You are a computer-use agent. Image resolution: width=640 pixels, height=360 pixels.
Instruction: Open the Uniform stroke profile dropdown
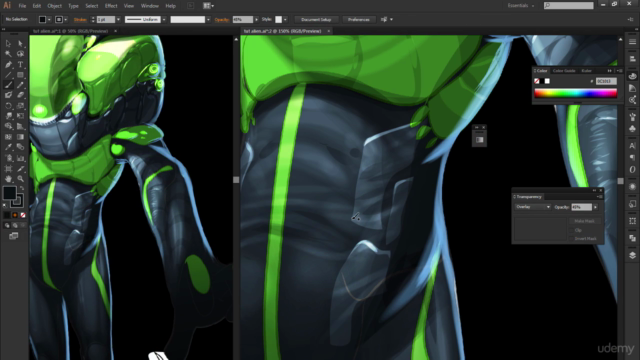[x=164, y=20]
